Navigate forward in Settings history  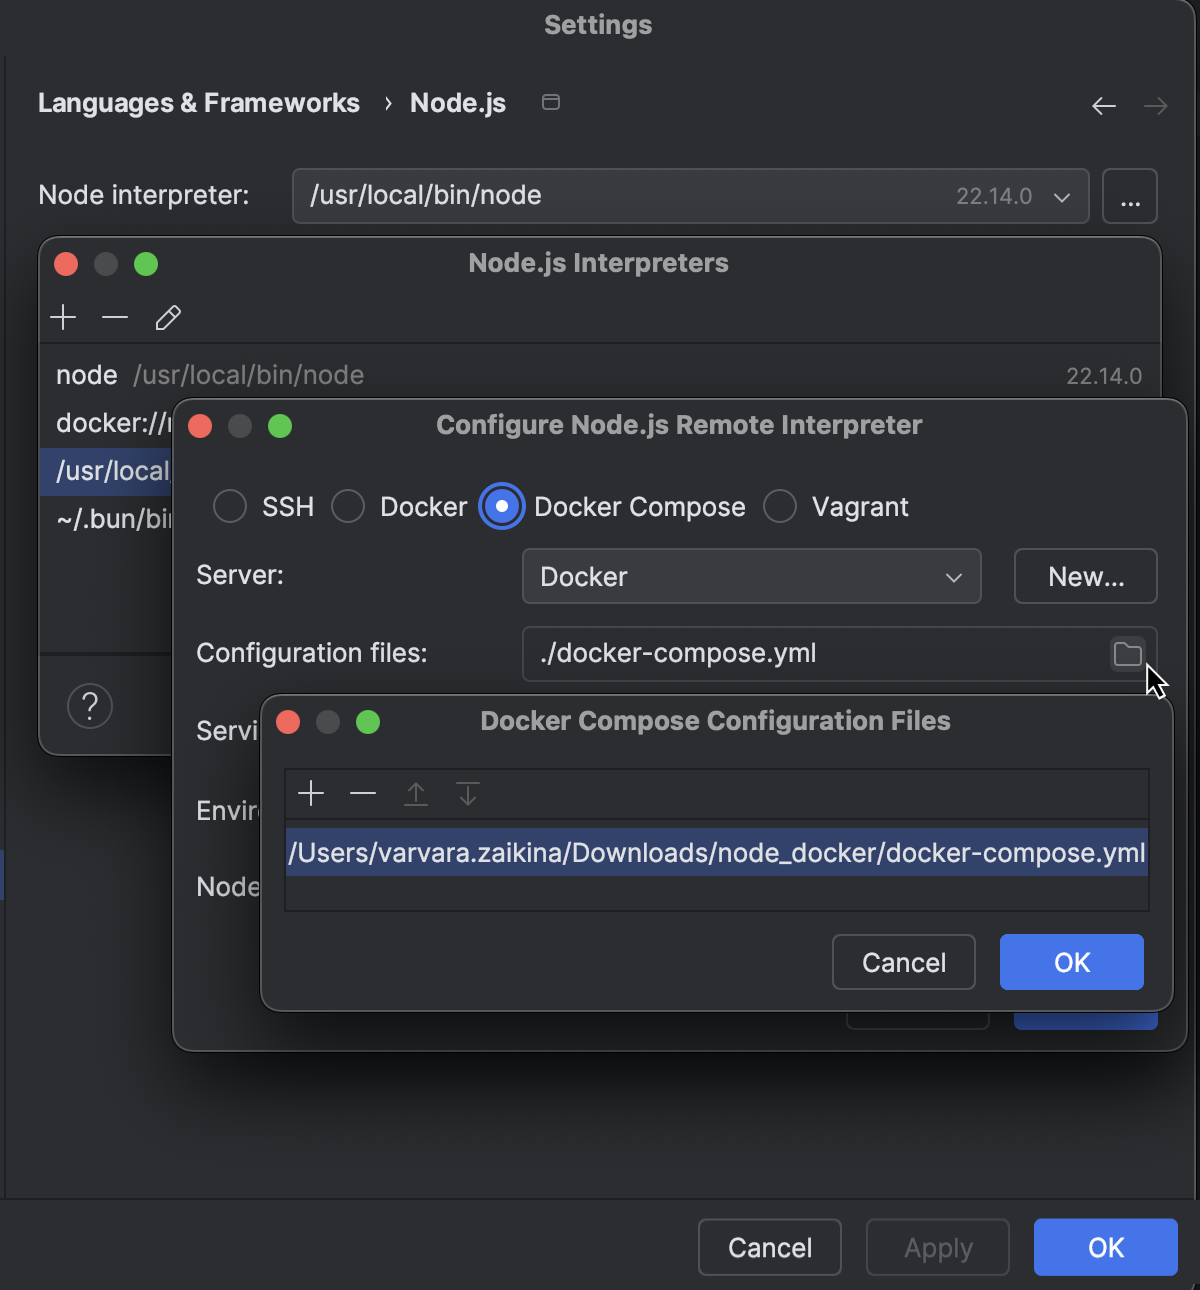tap(1156, 104)
